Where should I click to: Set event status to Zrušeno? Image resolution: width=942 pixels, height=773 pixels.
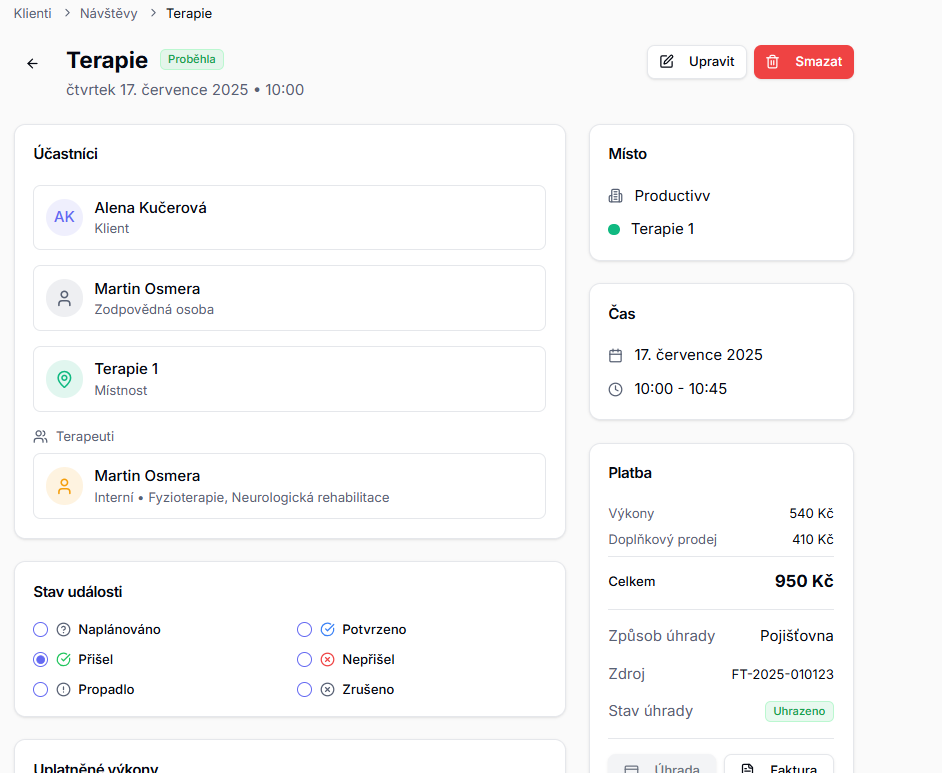click(305, 690)
